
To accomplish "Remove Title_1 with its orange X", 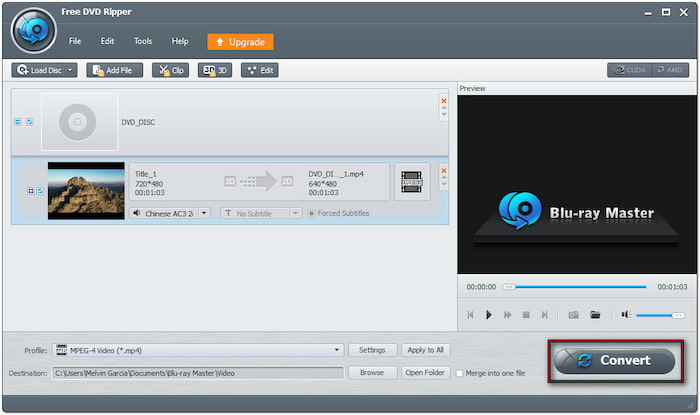I will [444, 170].
